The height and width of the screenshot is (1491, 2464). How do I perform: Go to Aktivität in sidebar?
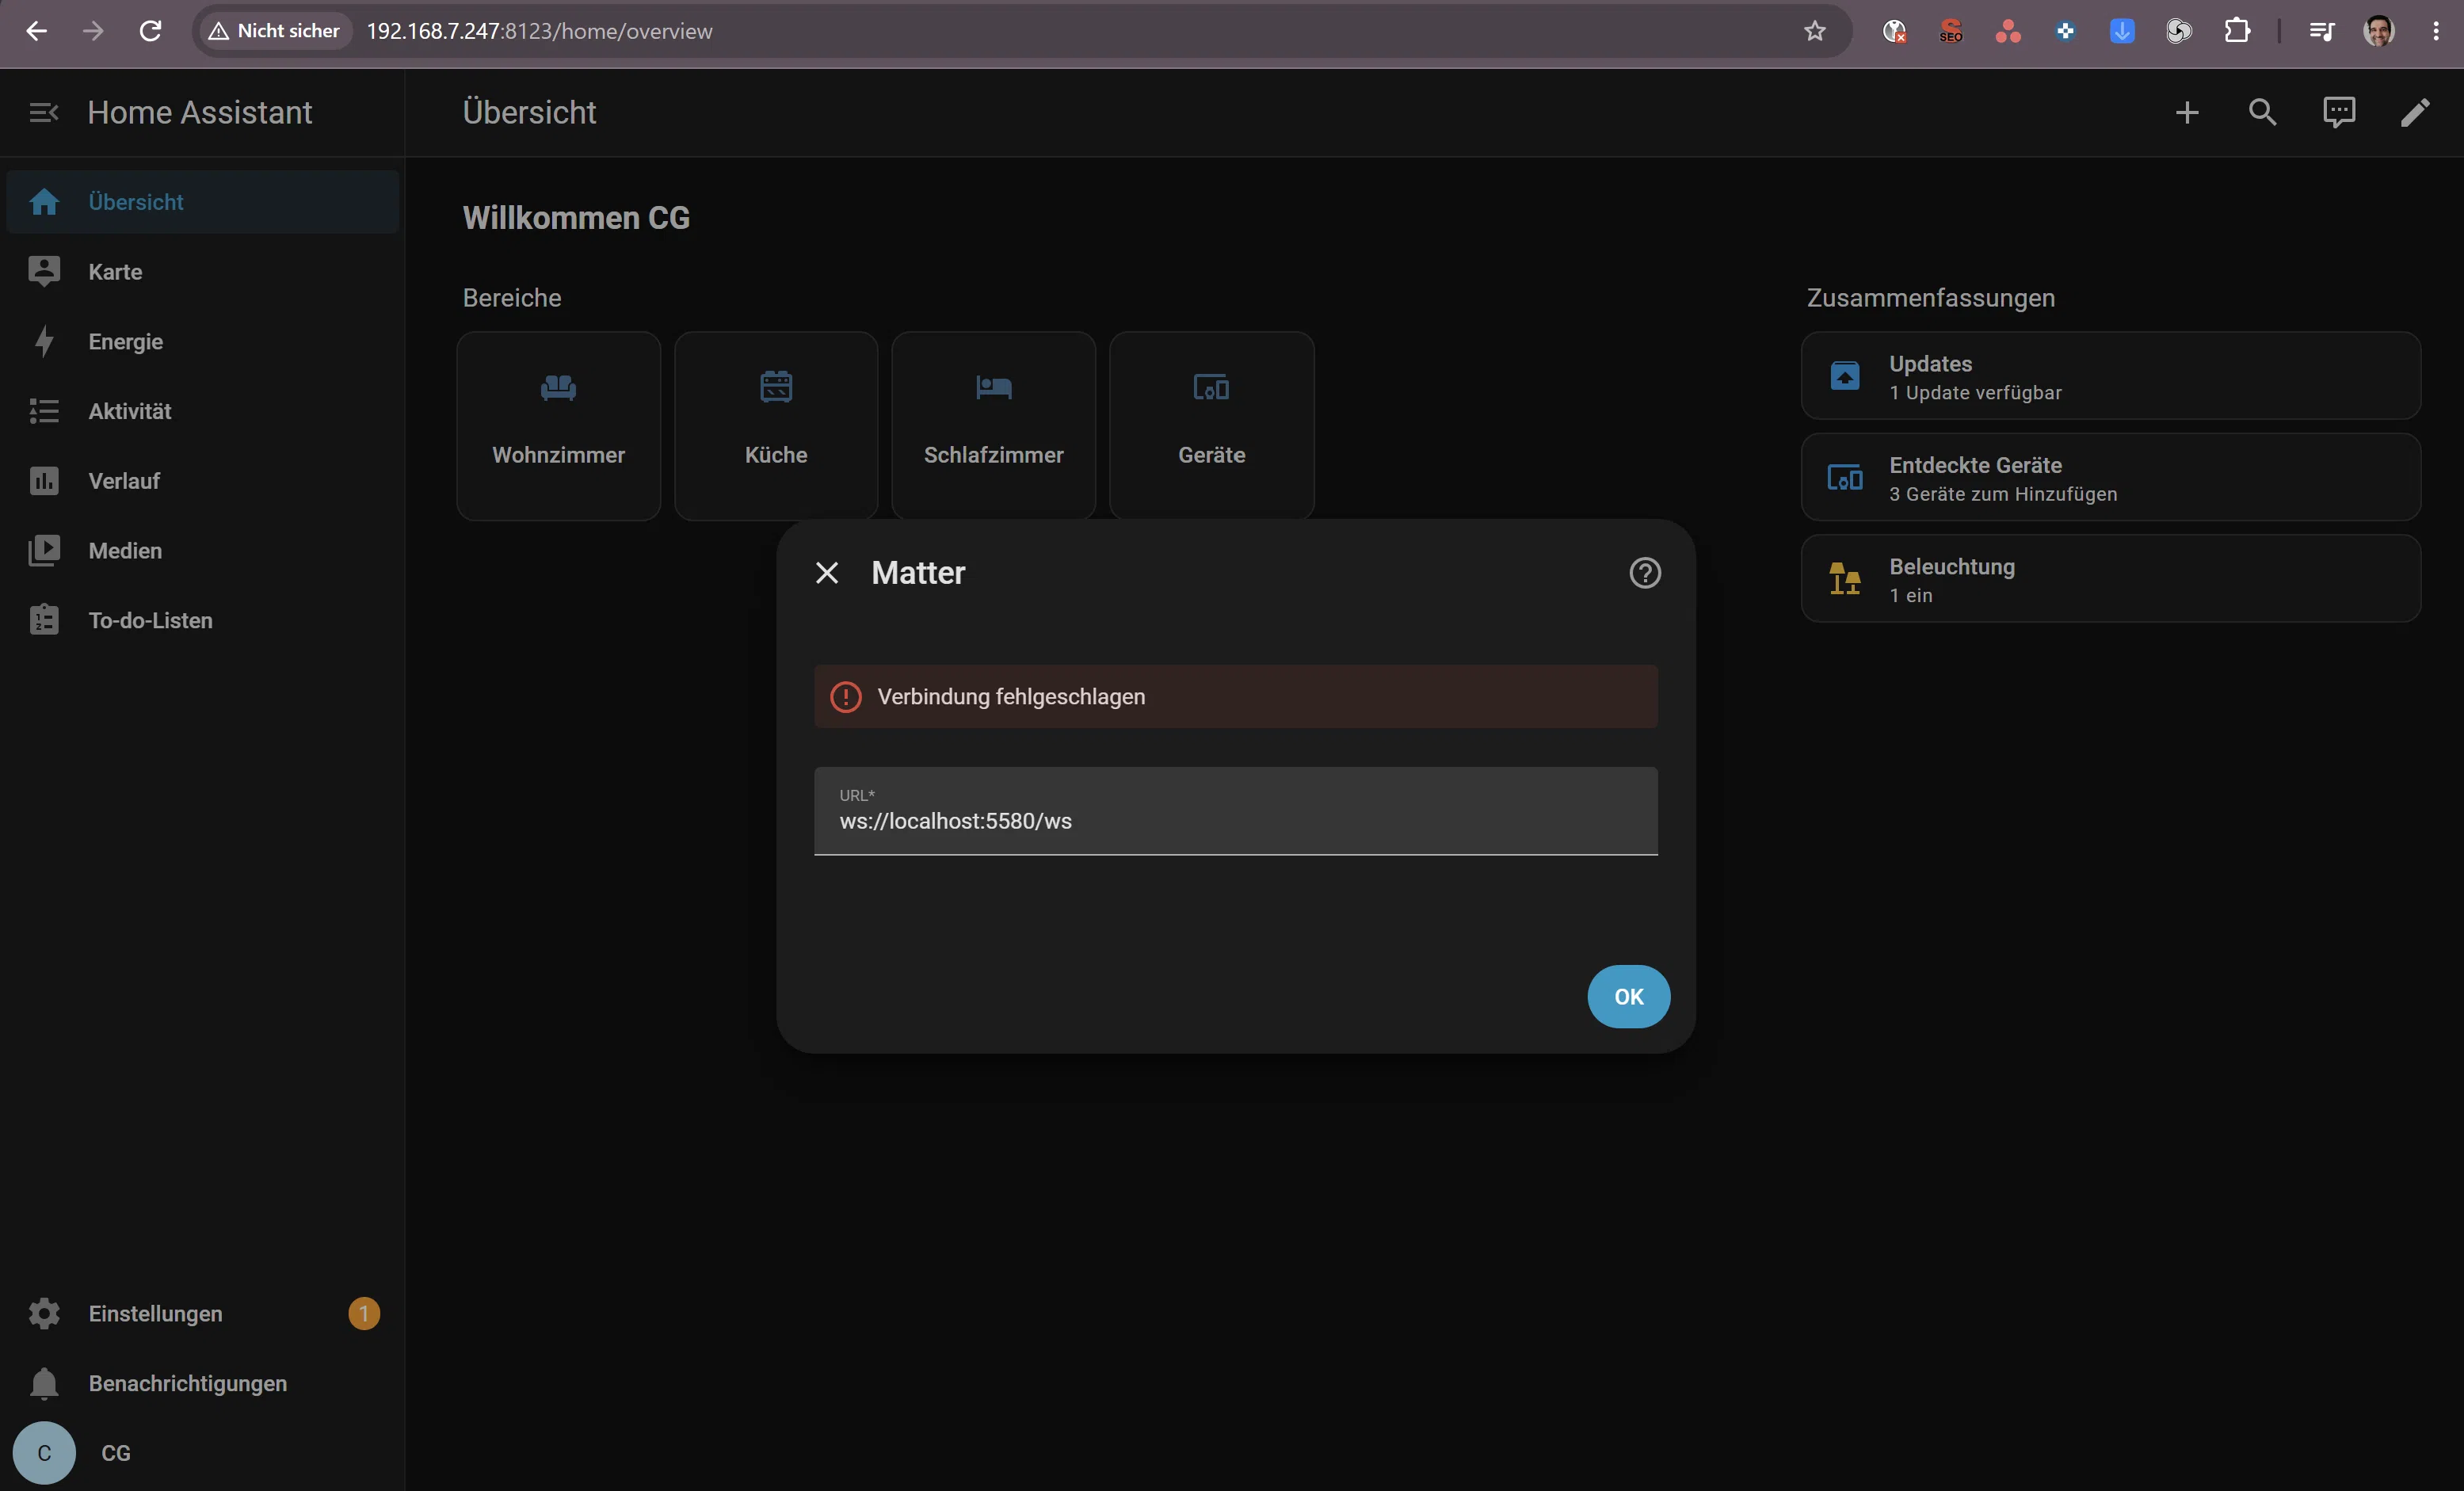tap(203, 411)
